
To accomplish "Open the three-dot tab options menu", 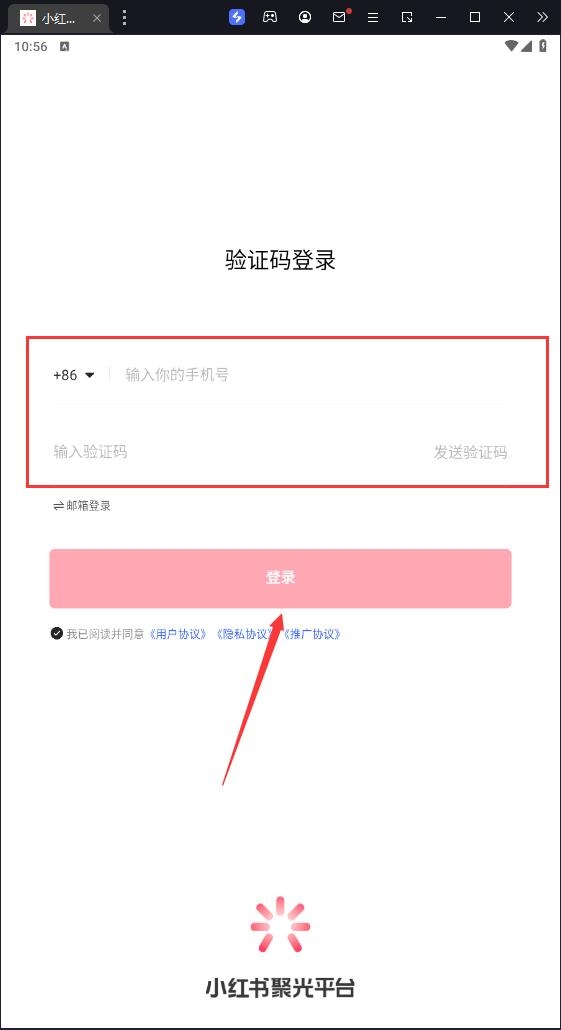I will click(124, 18).
